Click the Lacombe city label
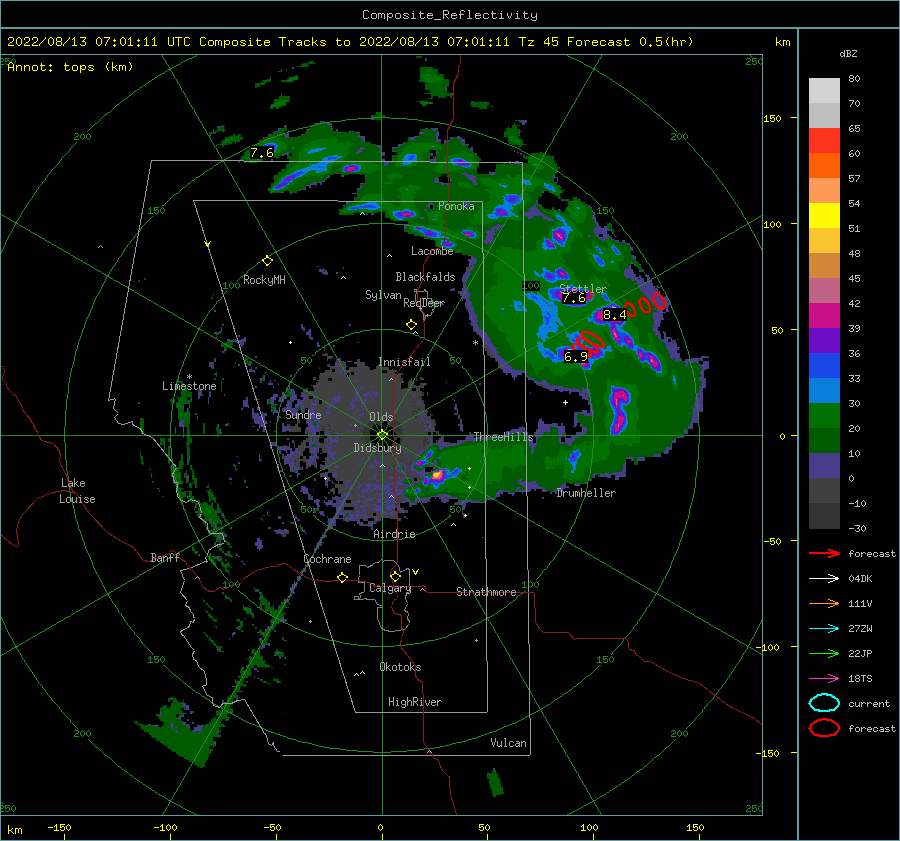 pyautogui.click(x=432, y=251)
